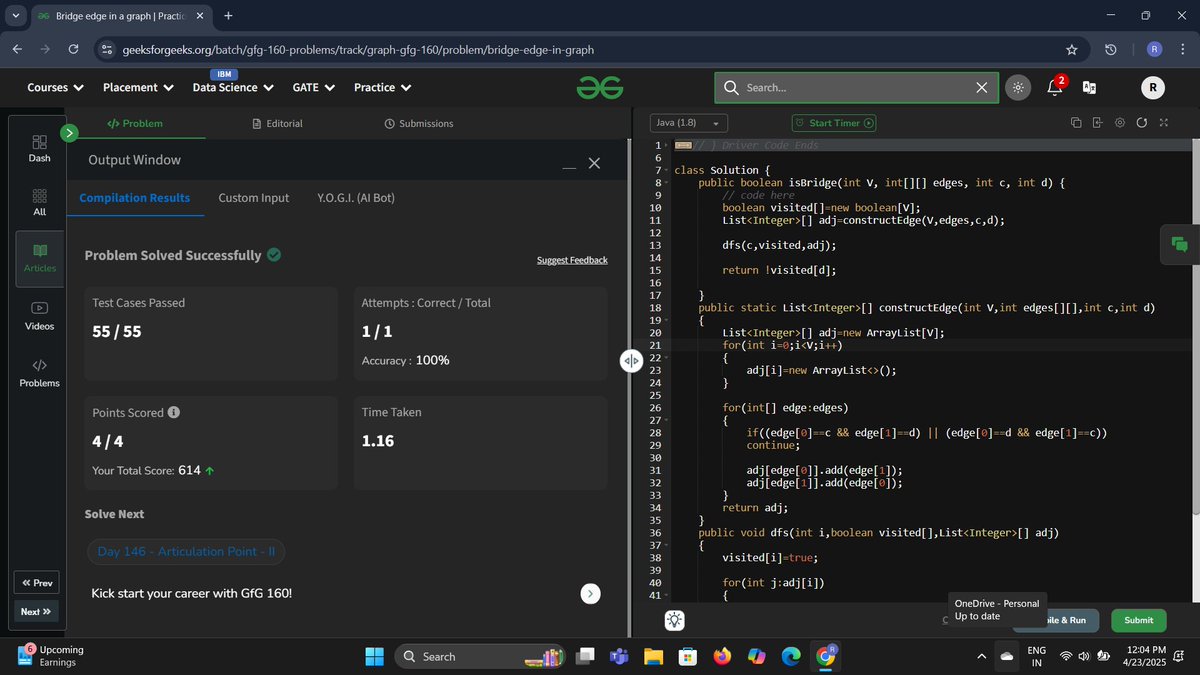Open a new browser tab

point(228,16)
